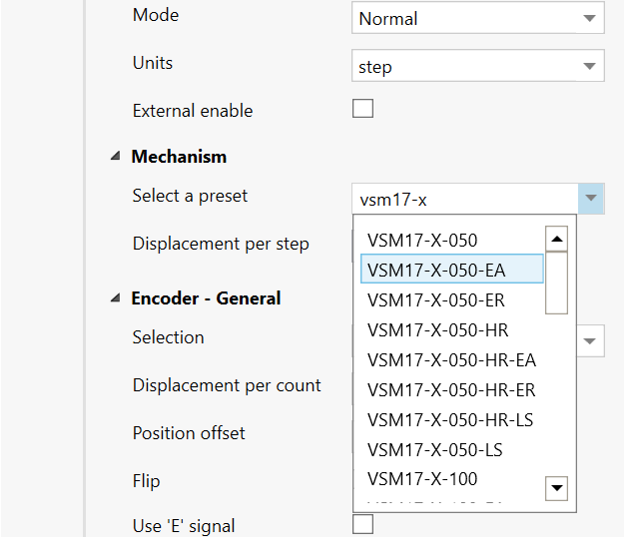Toggle the External enable checkbox
The image size is (624, 537).
[x=363, y=109]
